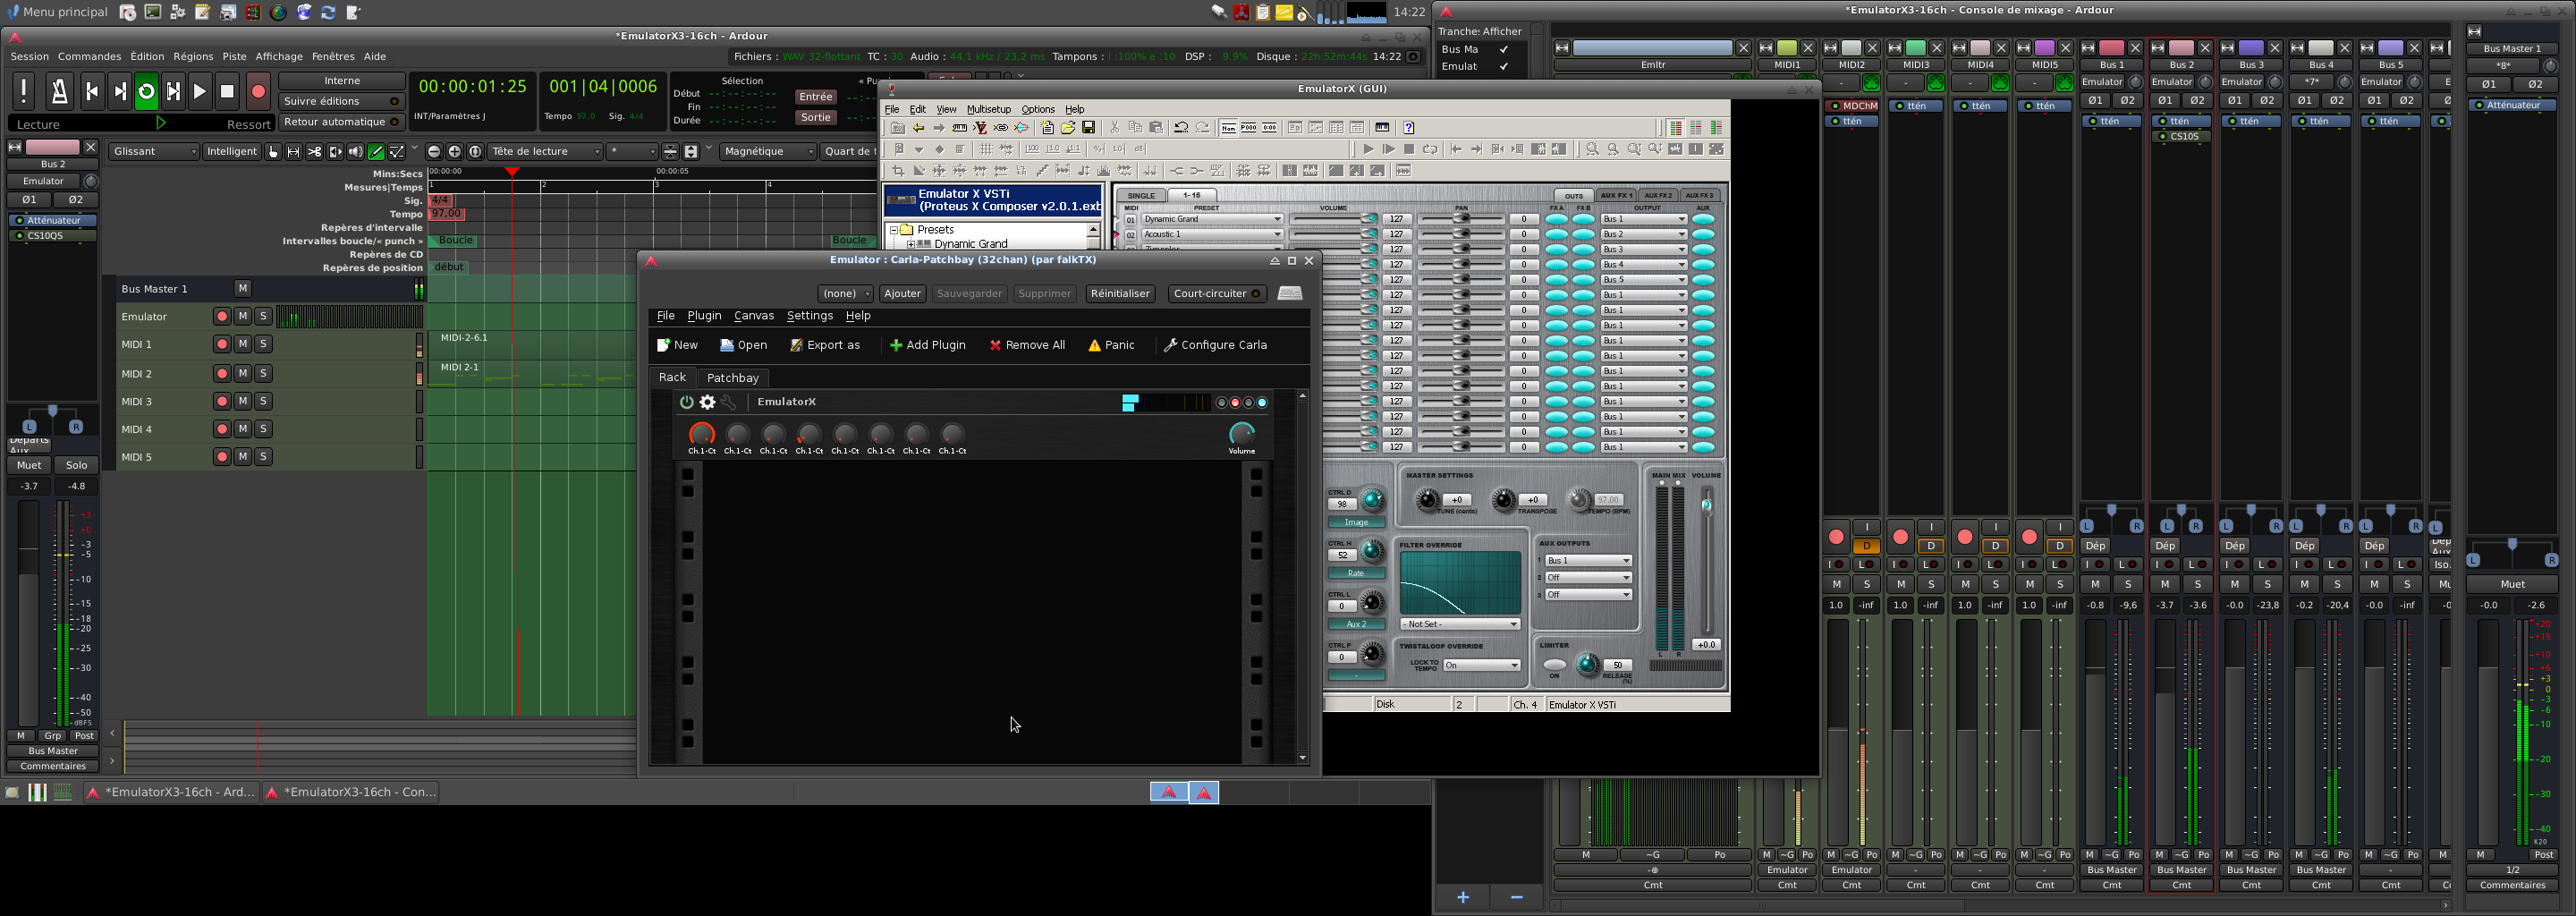
Task: Click the virtual keyboard icon in Carla
Action: (x=1290, y=293)
